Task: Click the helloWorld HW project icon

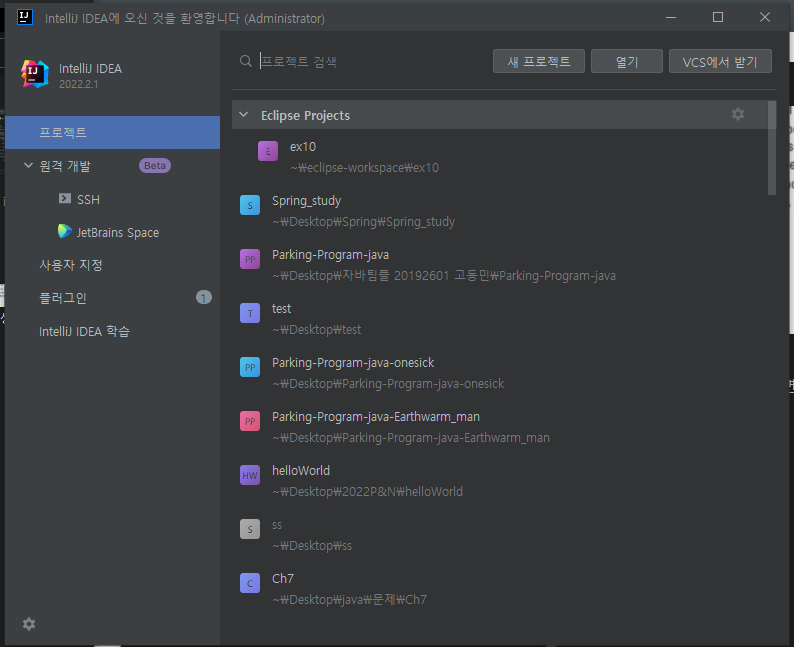Action: [250, 475]
